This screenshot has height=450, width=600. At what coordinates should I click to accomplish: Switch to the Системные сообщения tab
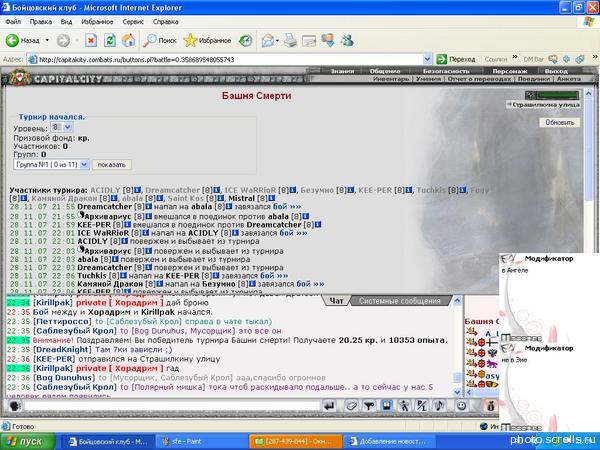(x=399, y=301)
